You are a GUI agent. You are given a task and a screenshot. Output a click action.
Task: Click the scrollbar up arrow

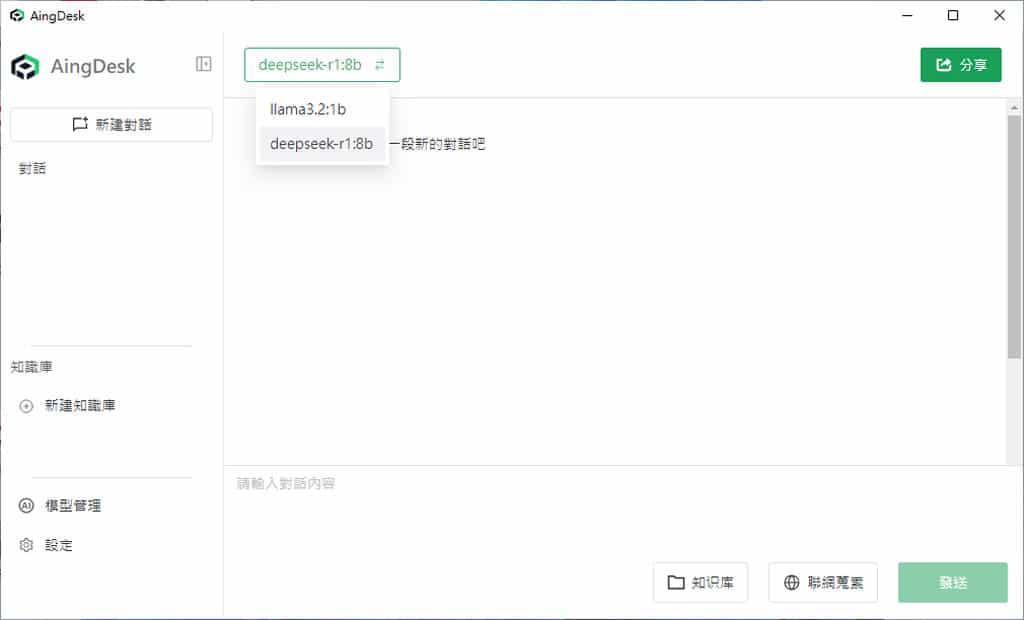(x=1014, y=107)
